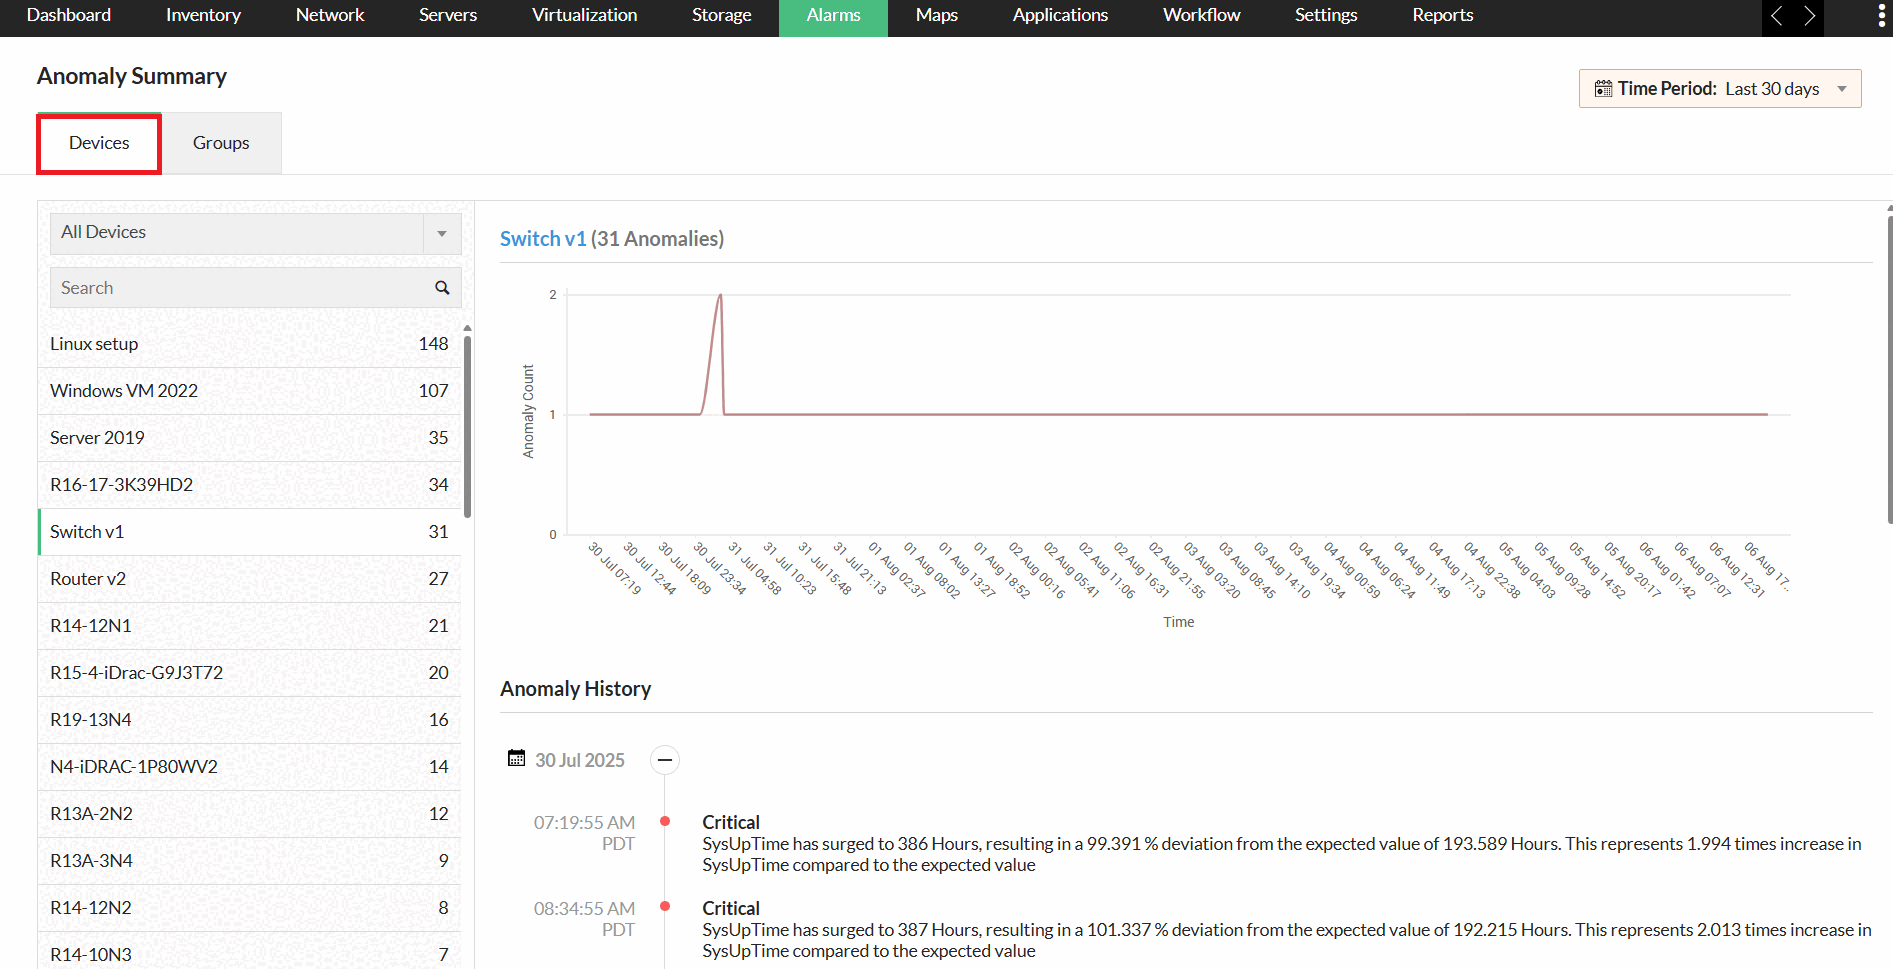Screen dimensions: 1900x978
Task: Open the Reports menu
Action: click(x=1442, y=16)
